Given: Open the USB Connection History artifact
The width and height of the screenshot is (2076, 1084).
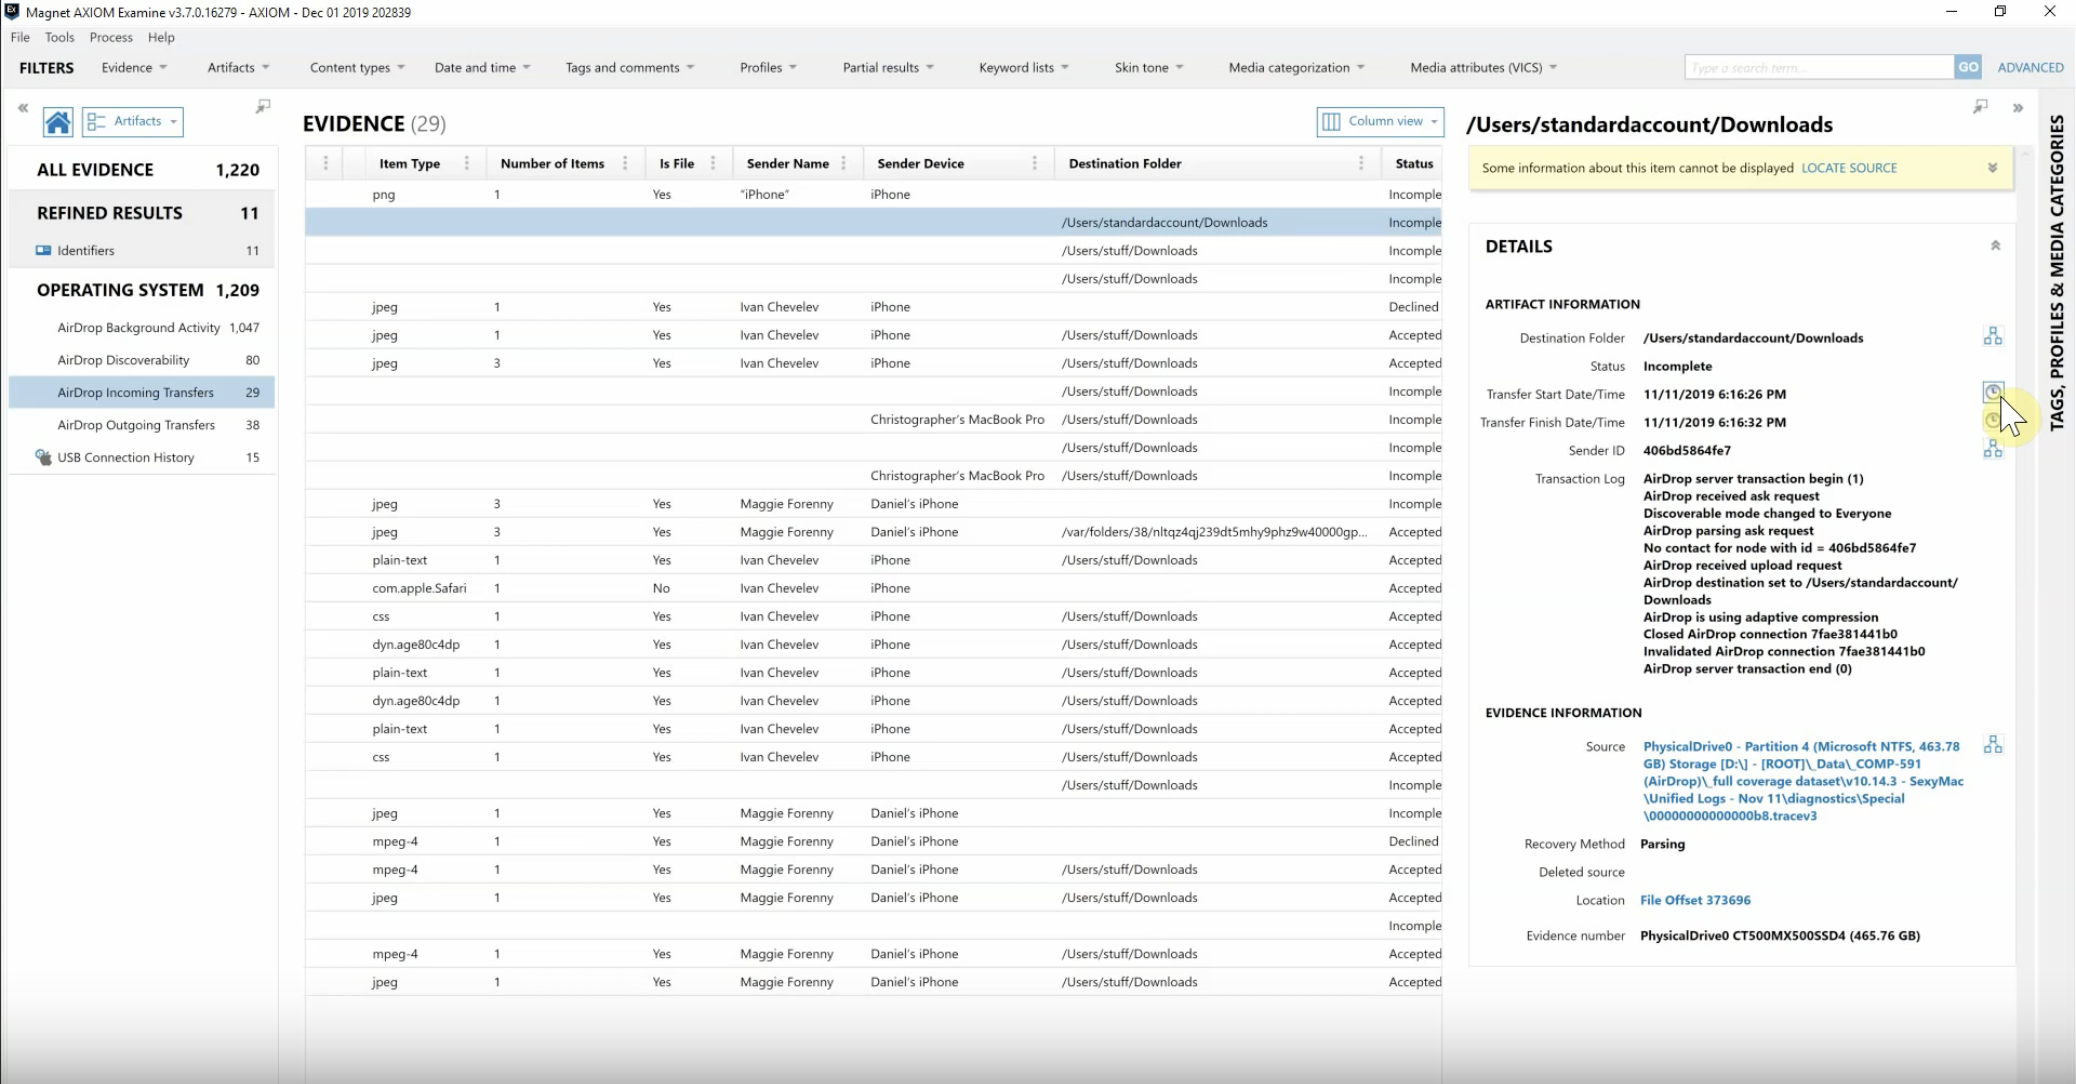Looking at the screenshot, I should (x=142, y=457).
